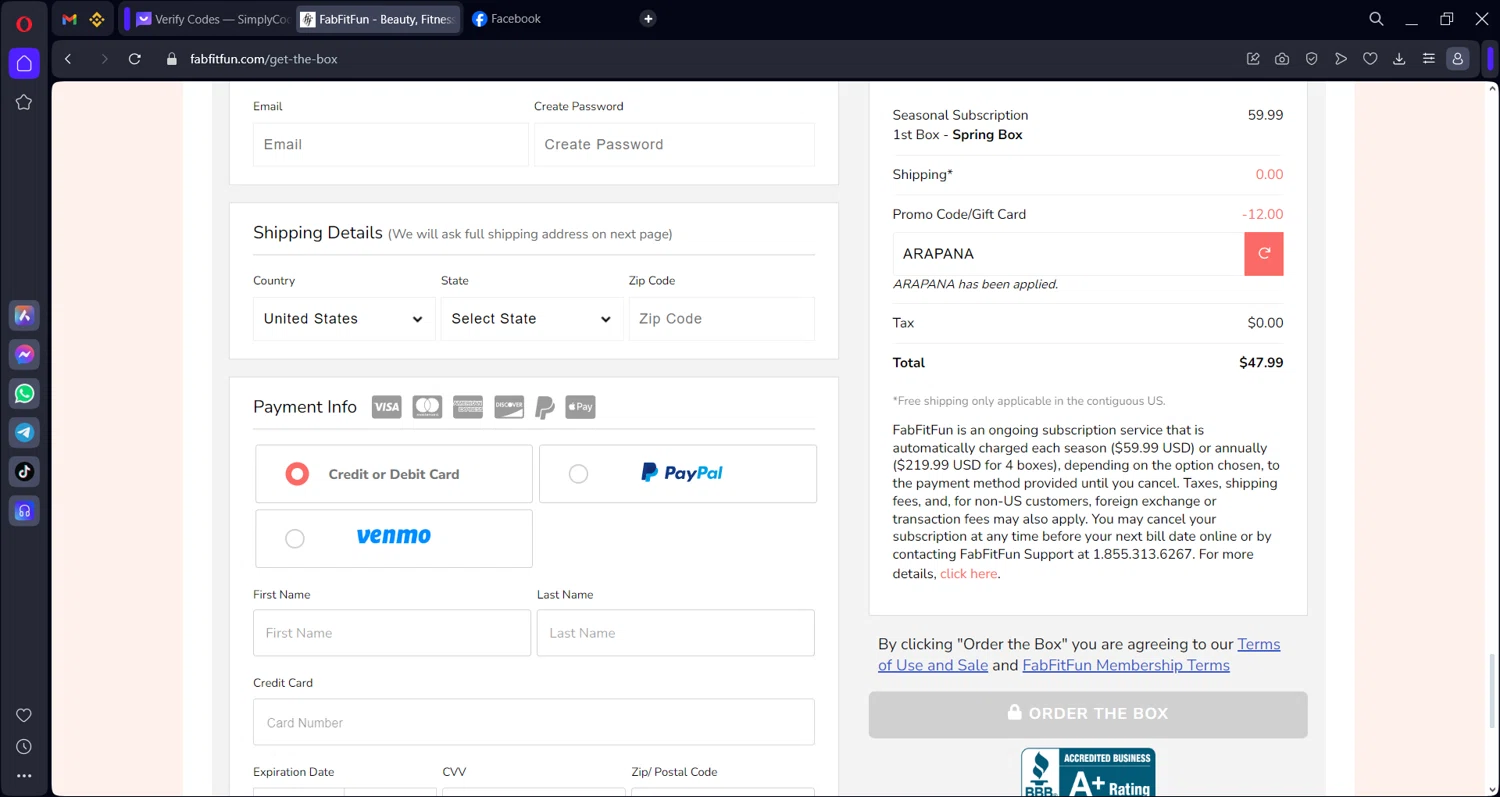
Task: Click the Total amount $47.99
Action: (x=1261, y=363)
